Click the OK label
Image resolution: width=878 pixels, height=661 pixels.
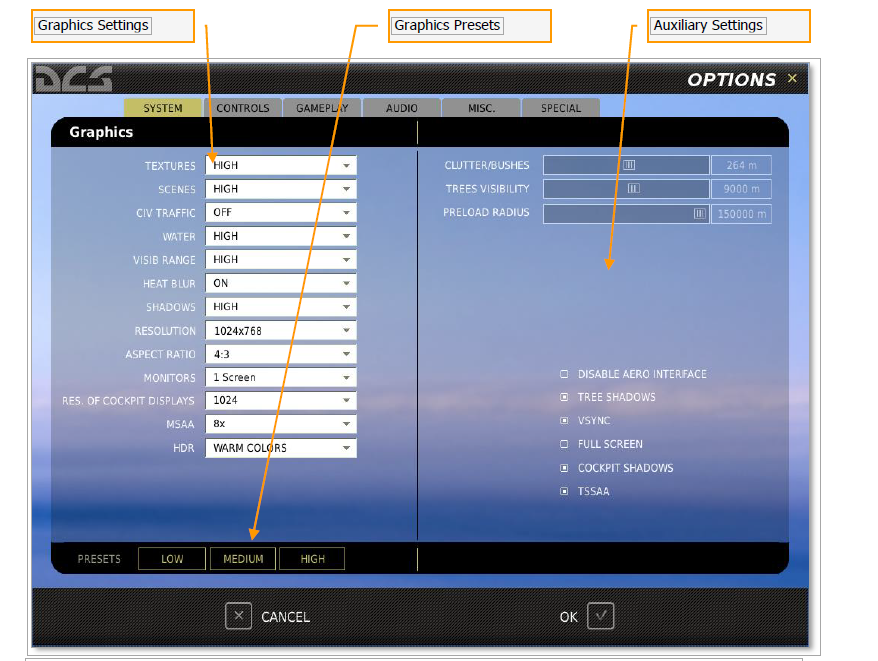coord(568,617)
